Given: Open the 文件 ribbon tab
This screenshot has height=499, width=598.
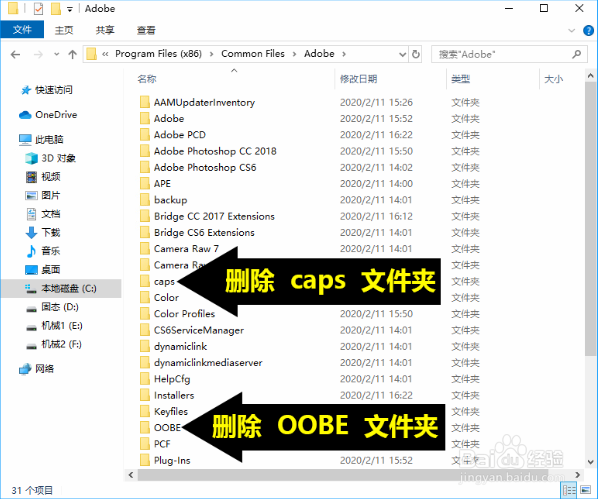Looking at the screenshot, I should [22, 30].
